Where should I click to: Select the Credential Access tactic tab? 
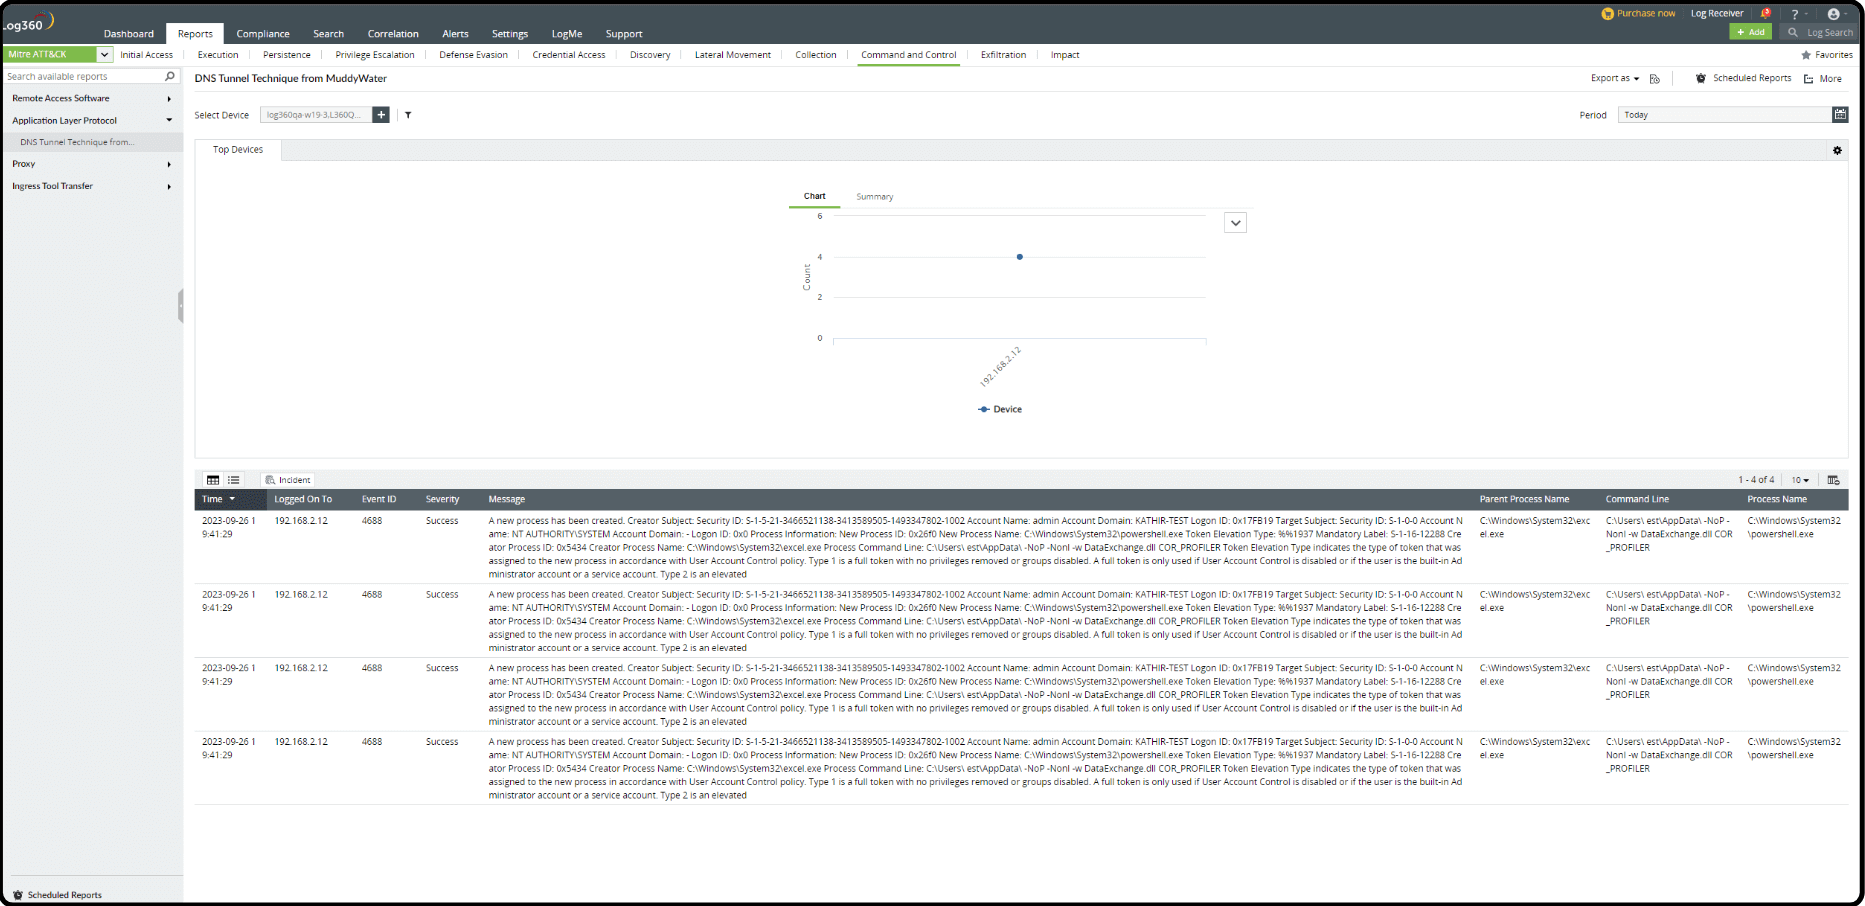point(569,55)
